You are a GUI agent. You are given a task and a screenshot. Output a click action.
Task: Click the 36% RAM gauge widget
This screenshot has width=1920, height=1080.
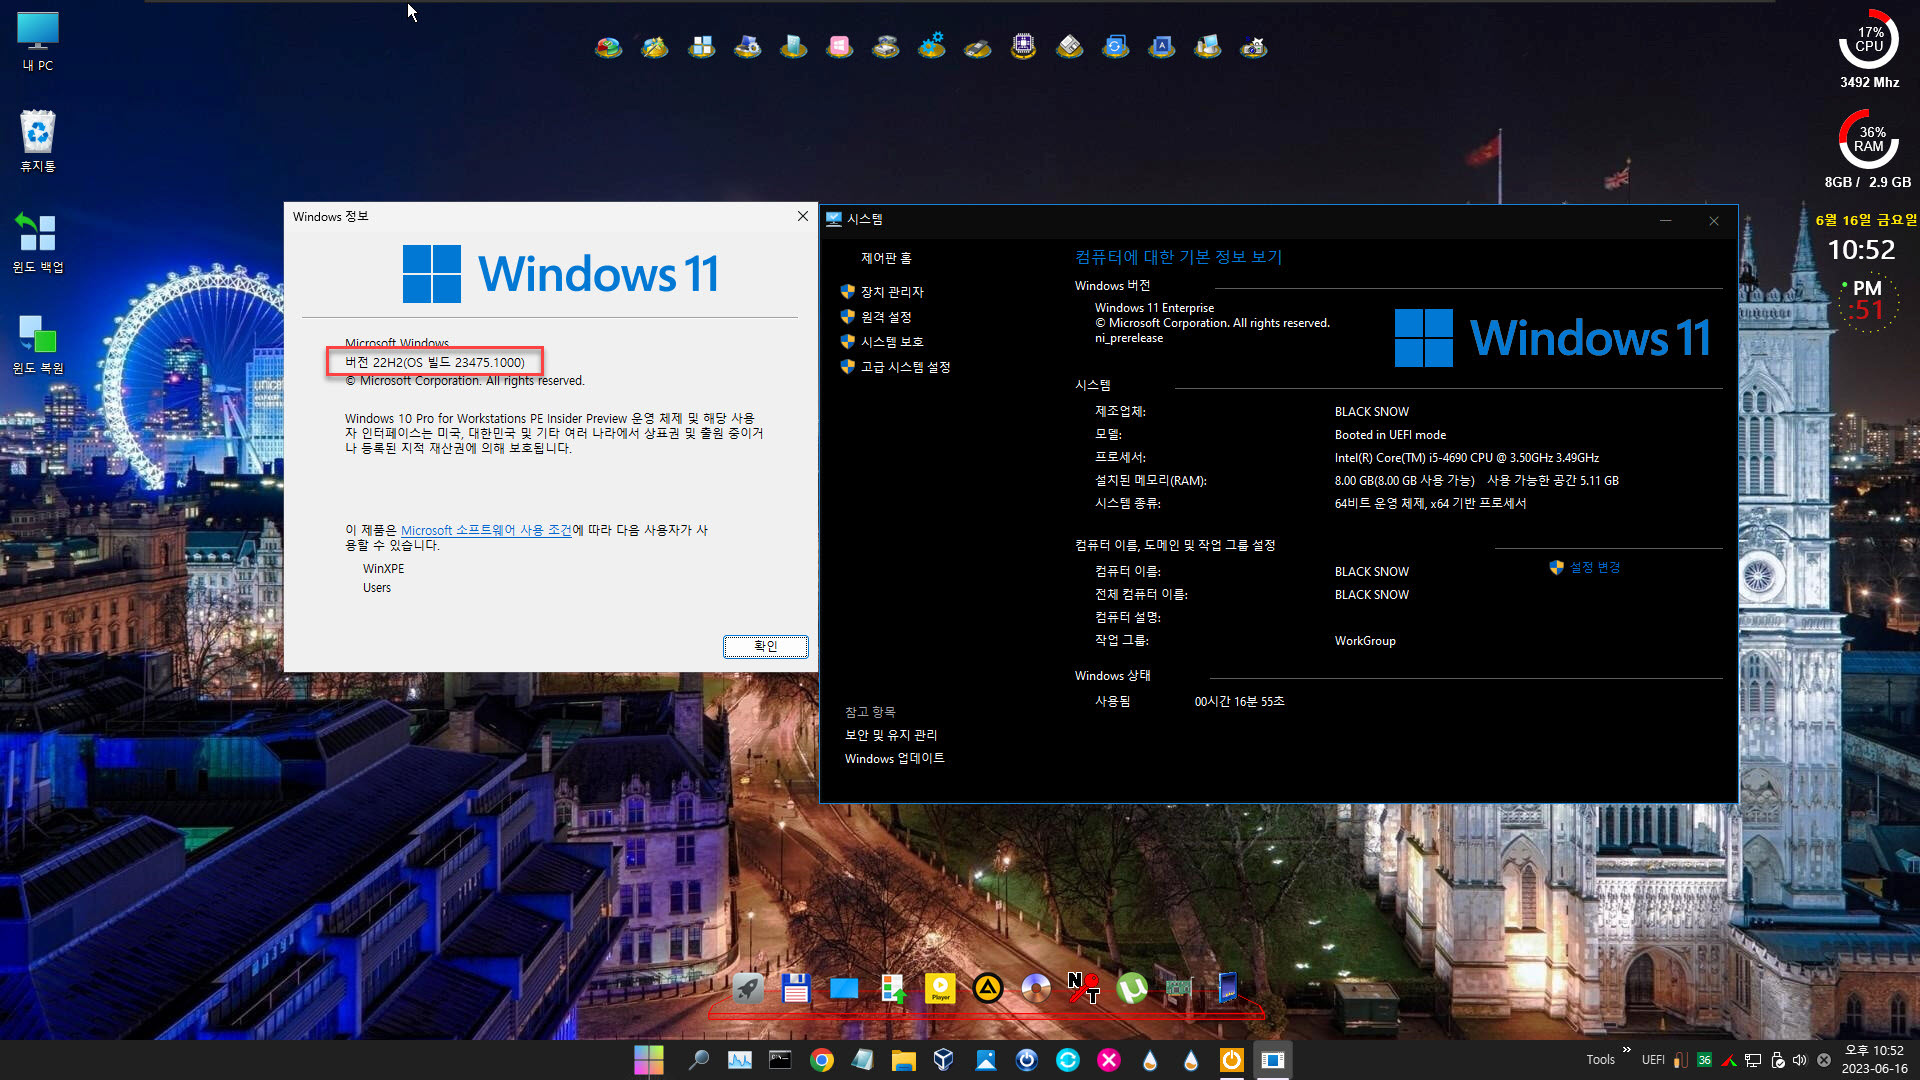(x=1869, y=139)
